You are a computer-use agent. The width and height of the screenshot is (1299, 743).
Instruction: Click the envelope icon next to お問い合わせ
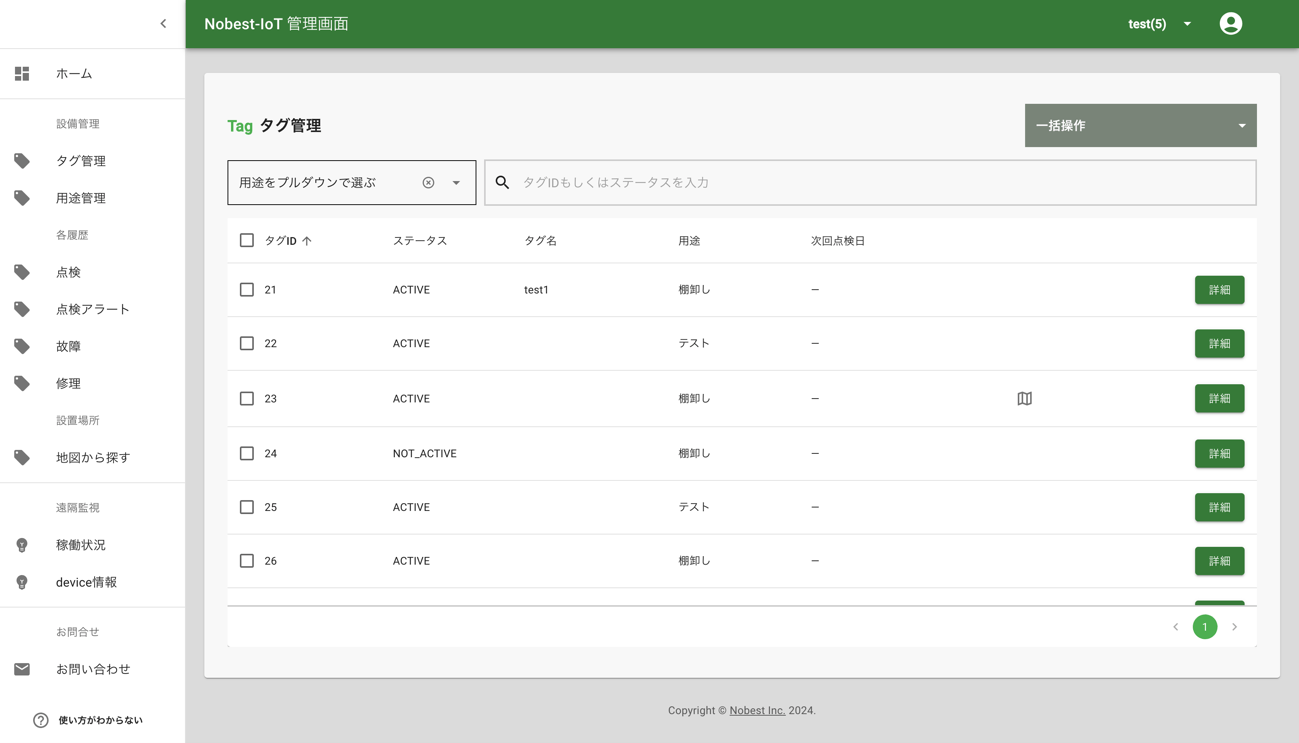click(x=22, y=668)
